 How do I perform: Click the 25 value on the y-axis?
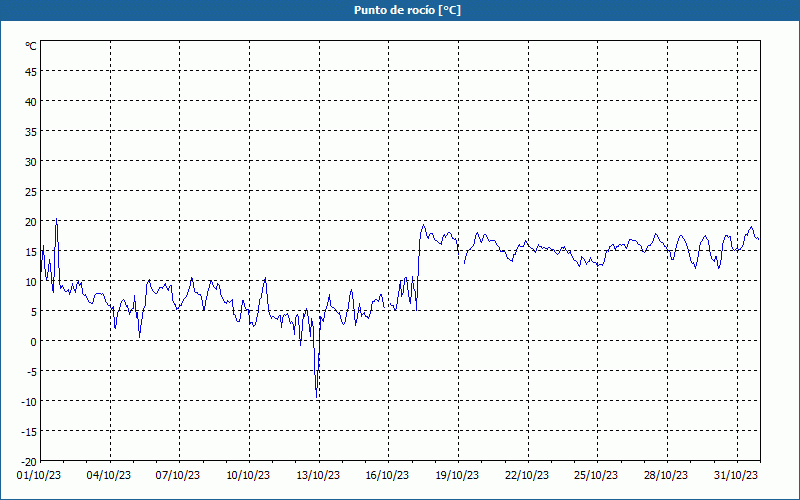point(31,192)
